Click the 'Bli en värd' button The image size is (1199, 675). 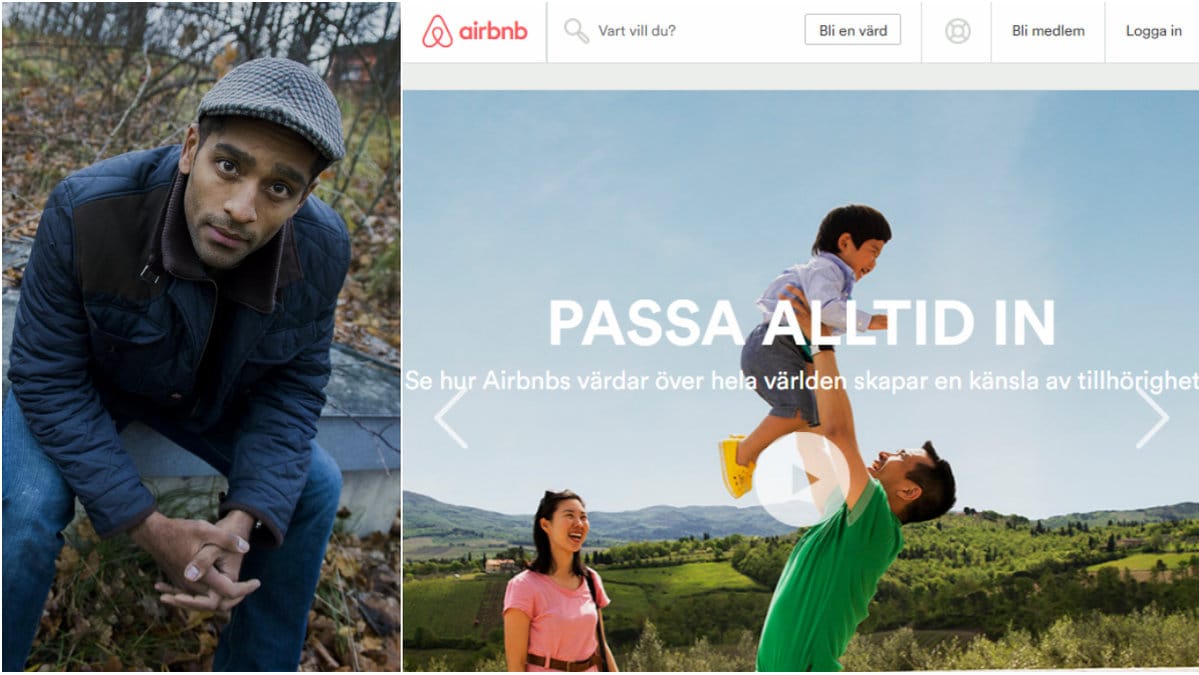click(853, 31)
